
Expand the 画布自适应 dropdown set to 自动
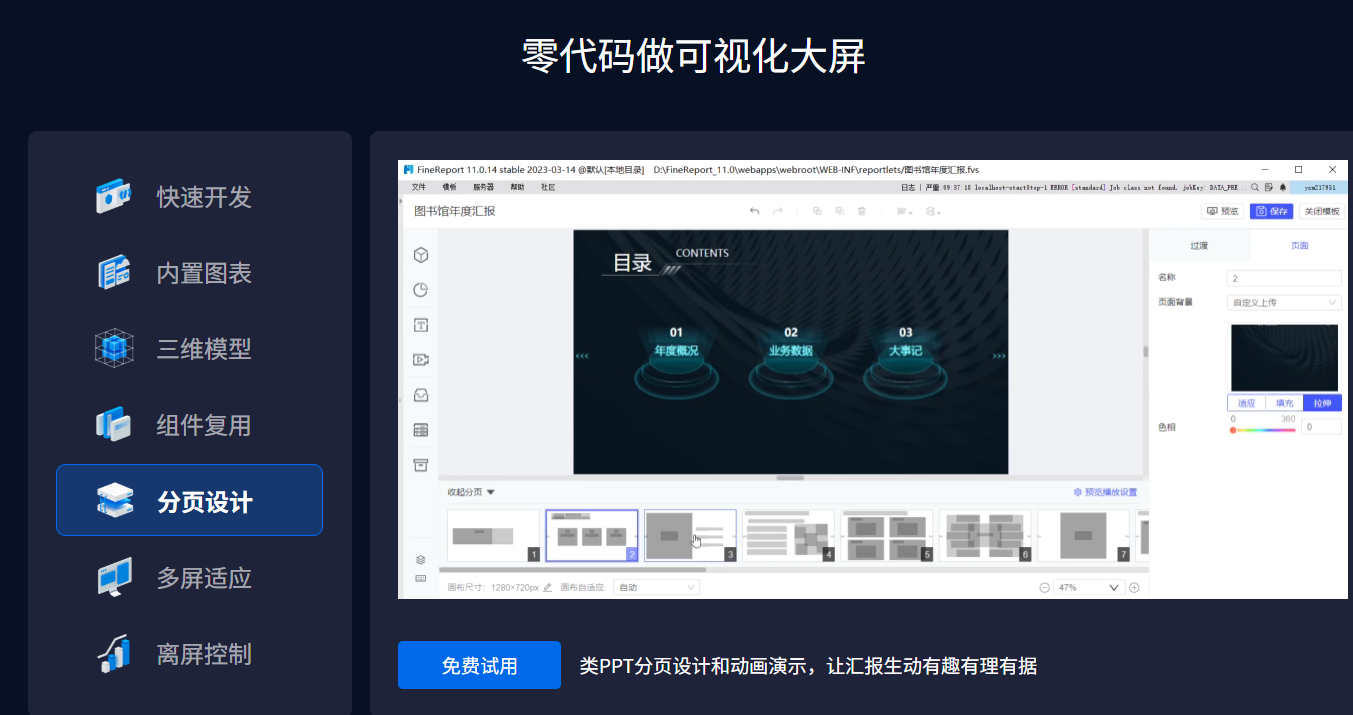(656, 587)
